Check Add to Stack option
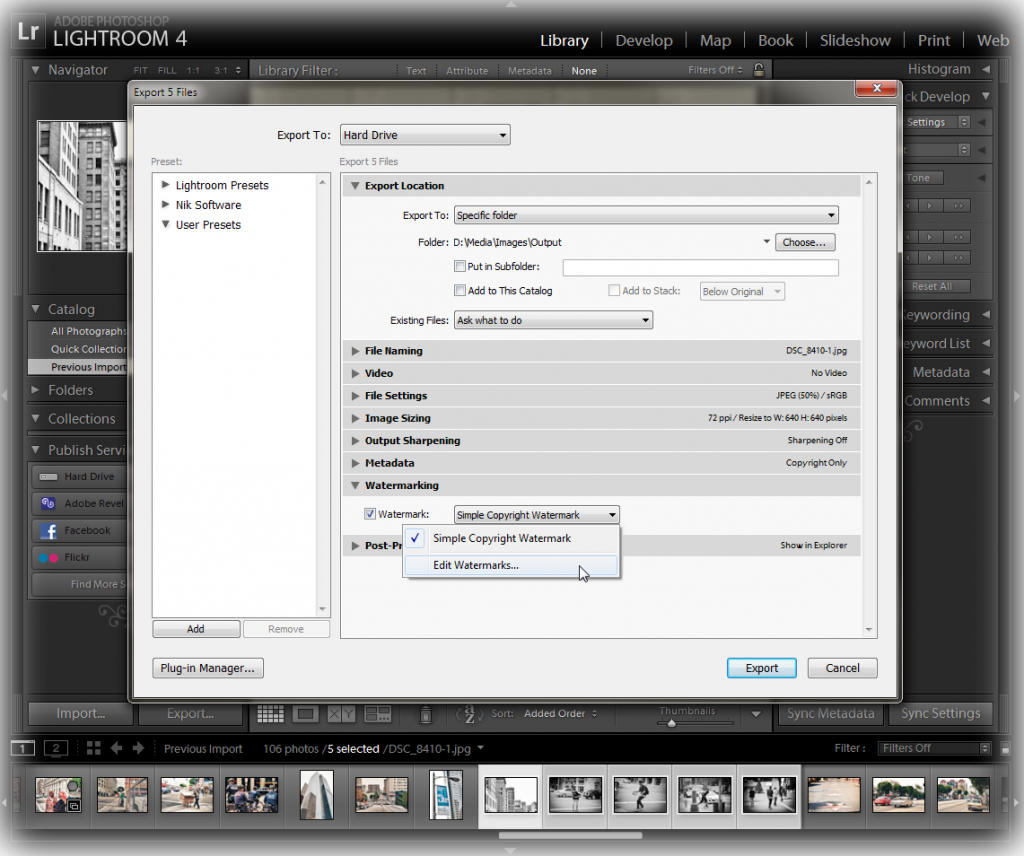 tap(614, 291)
